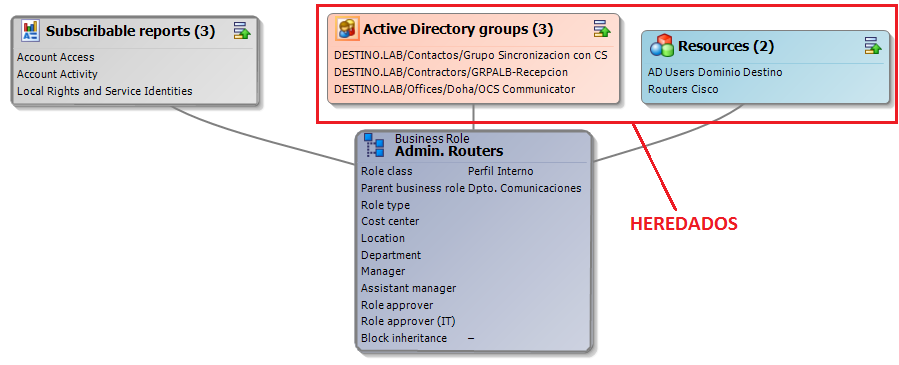Image resolution: width=899 pixels, height=365 pixels.
Task: Click the Business Role hierarchy icon
Action: (x=375, y=146)
